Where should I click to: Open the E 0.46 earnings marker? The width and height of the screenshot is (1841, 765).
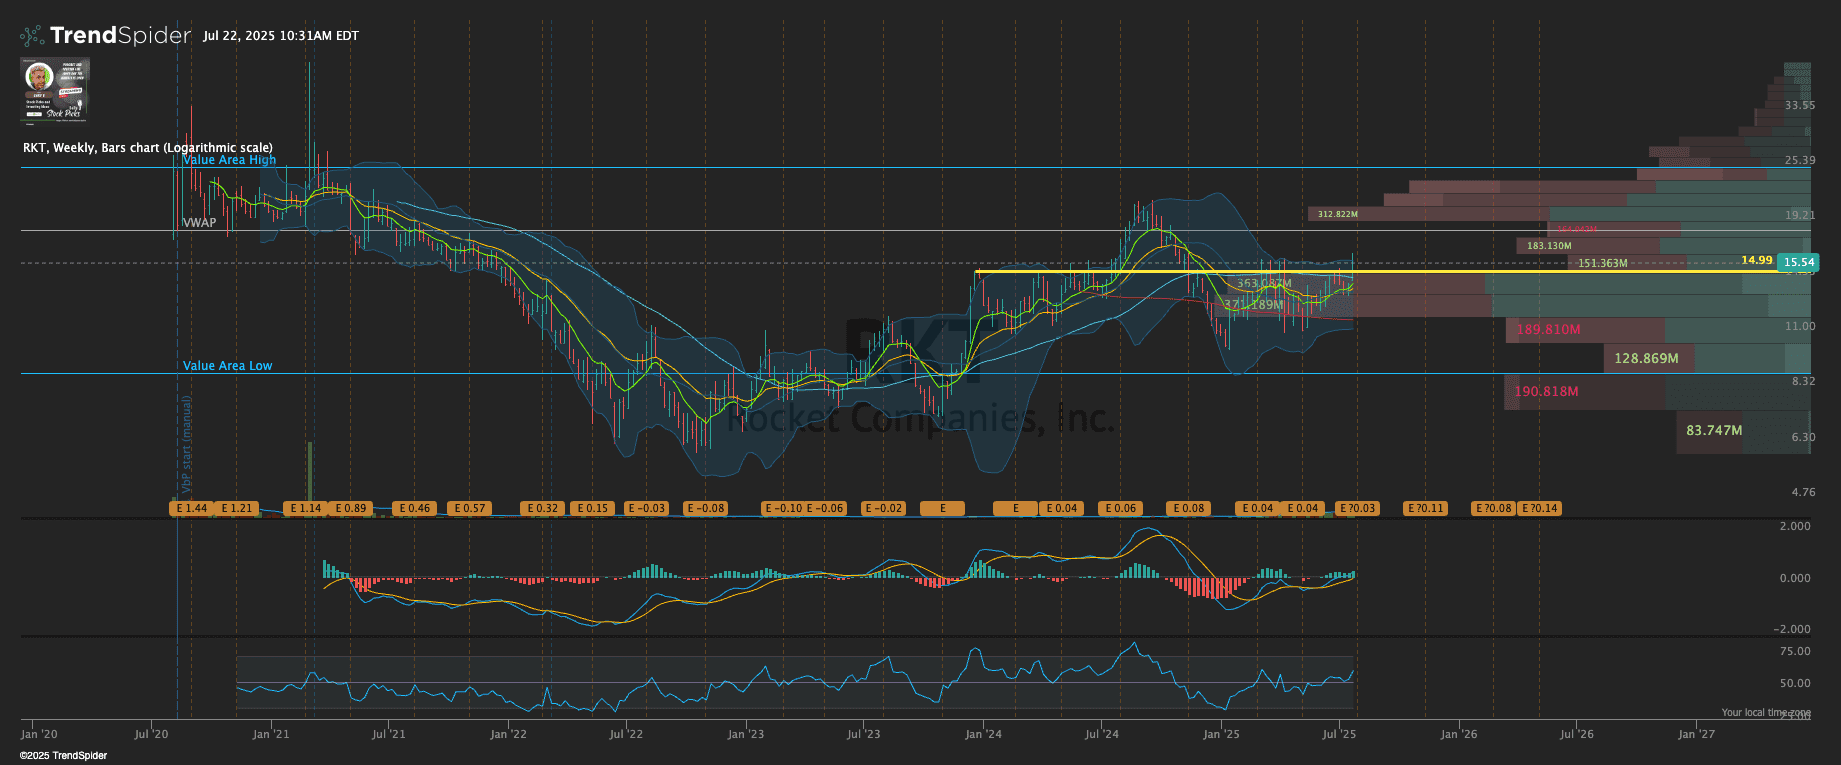[414, 508]
